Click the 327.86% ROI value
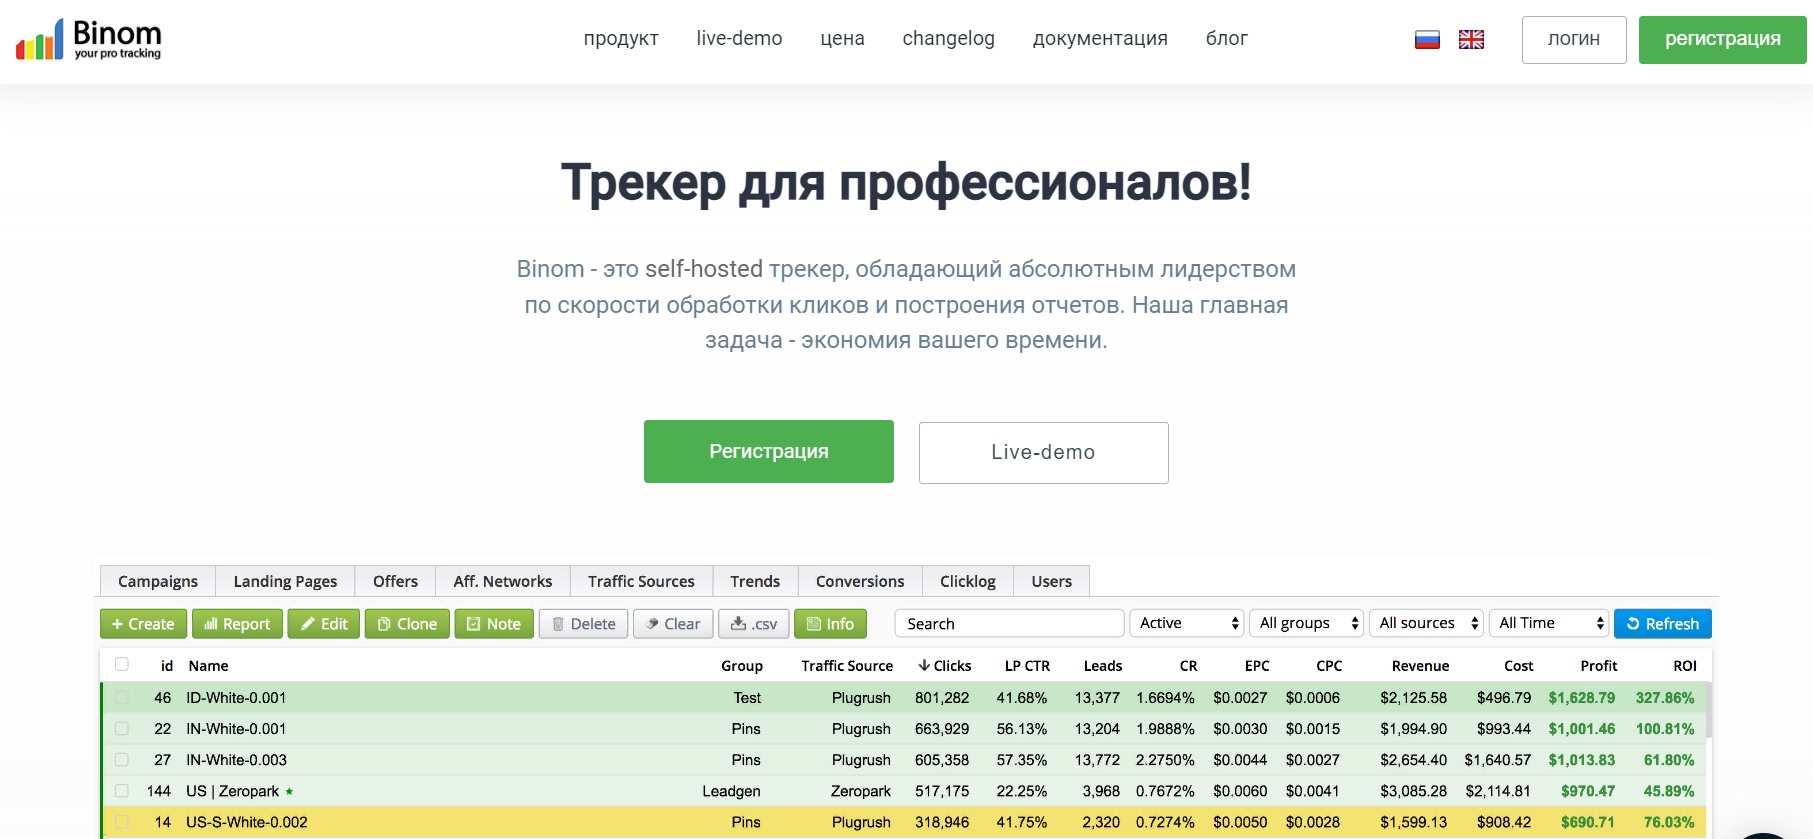 click(1665, 697)
